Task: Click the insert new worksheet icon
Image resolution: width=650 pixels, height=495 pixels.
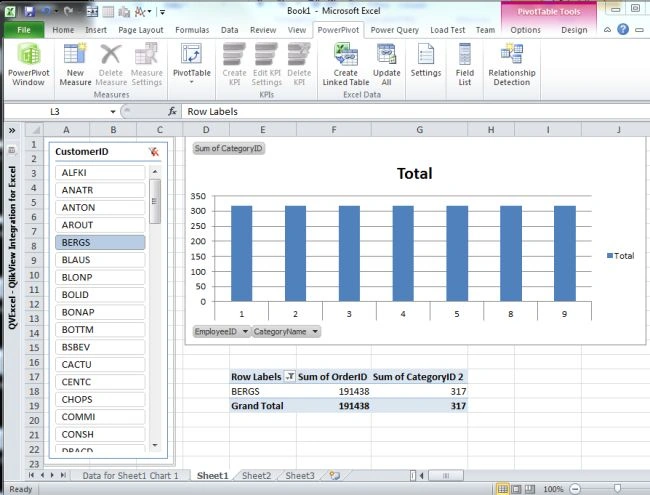Action: pos(334,475)
